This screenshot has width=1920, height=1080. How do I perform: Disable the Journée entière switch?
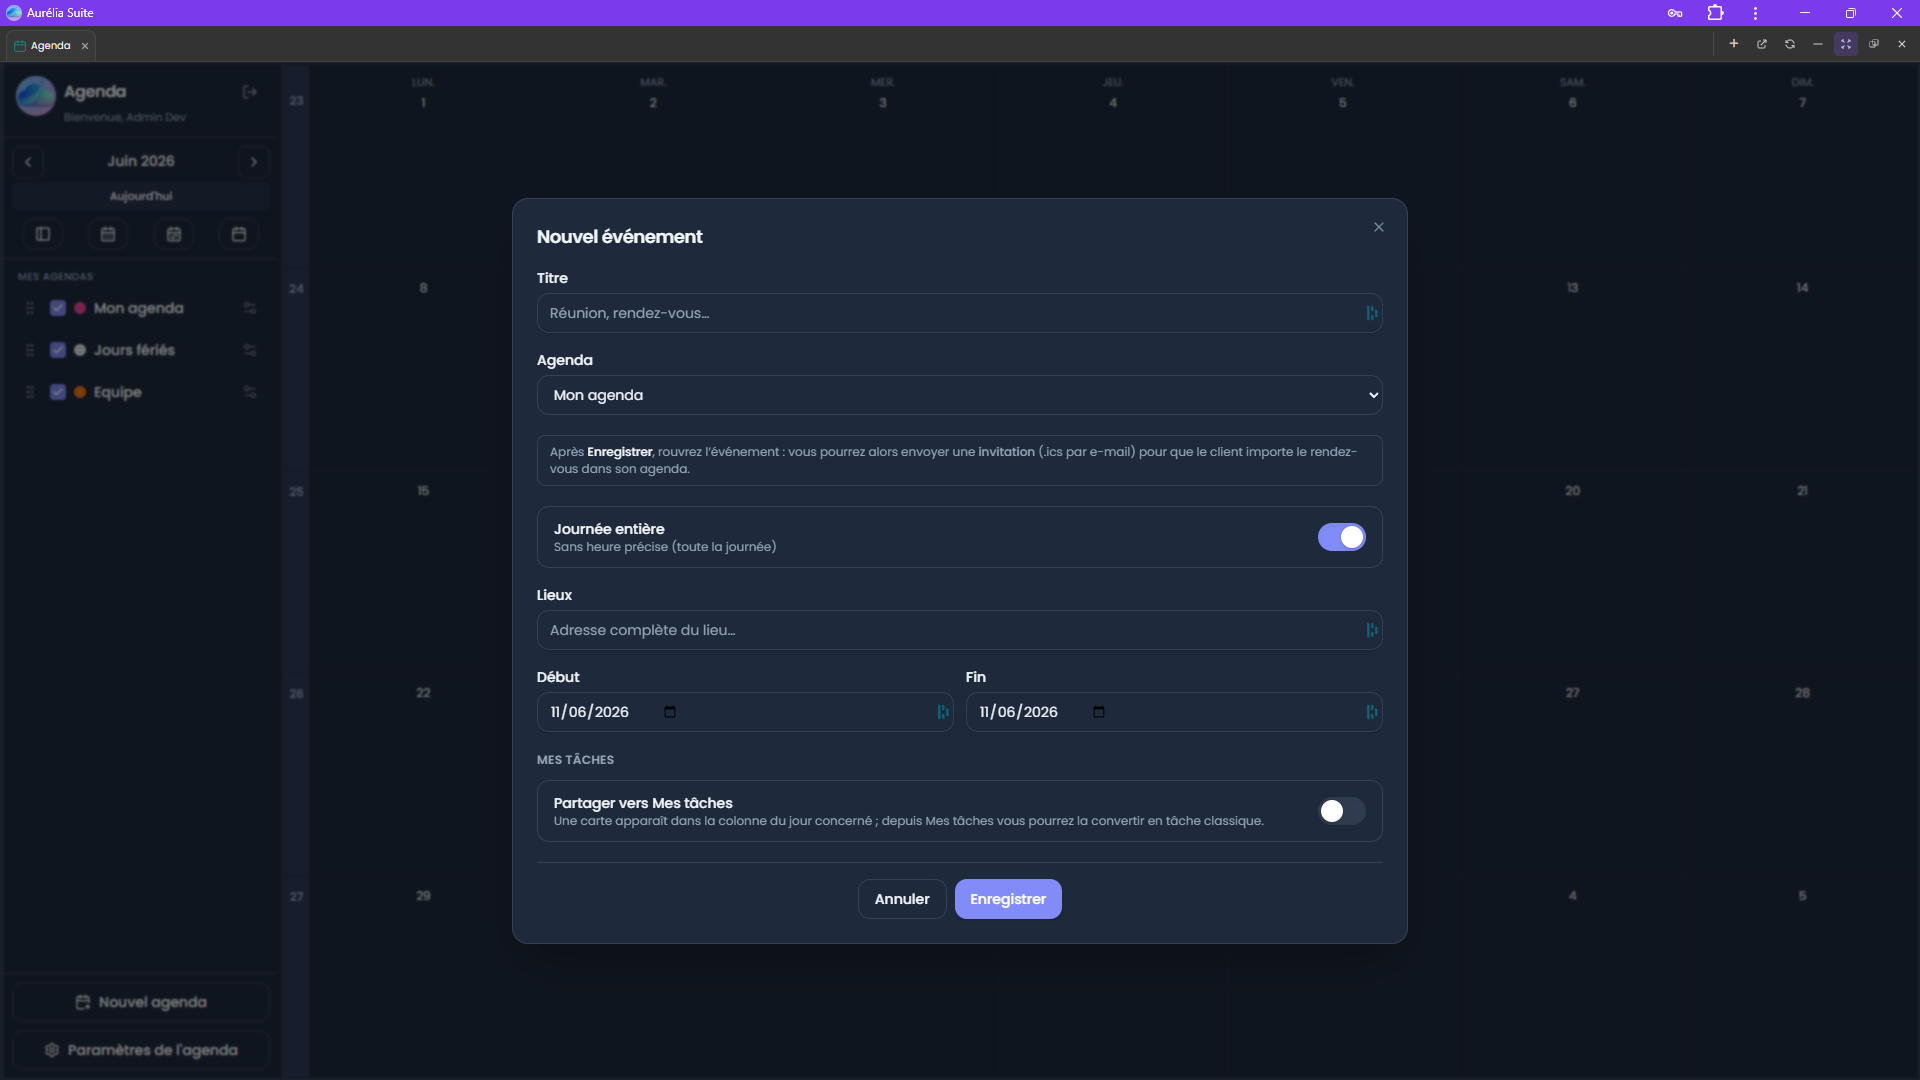(x=1341, y=537)
